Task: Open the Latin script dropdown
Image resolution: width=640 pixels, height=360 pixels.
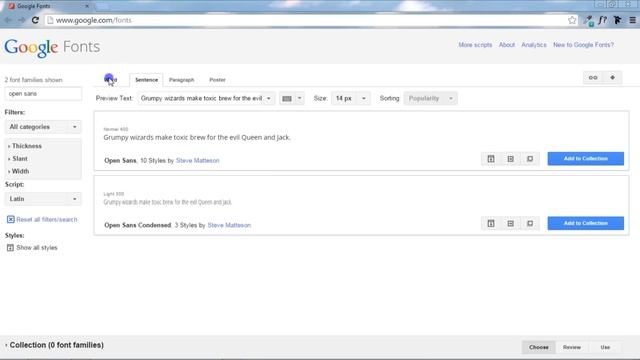Action: pyautogui.click(x=43, y=199)
